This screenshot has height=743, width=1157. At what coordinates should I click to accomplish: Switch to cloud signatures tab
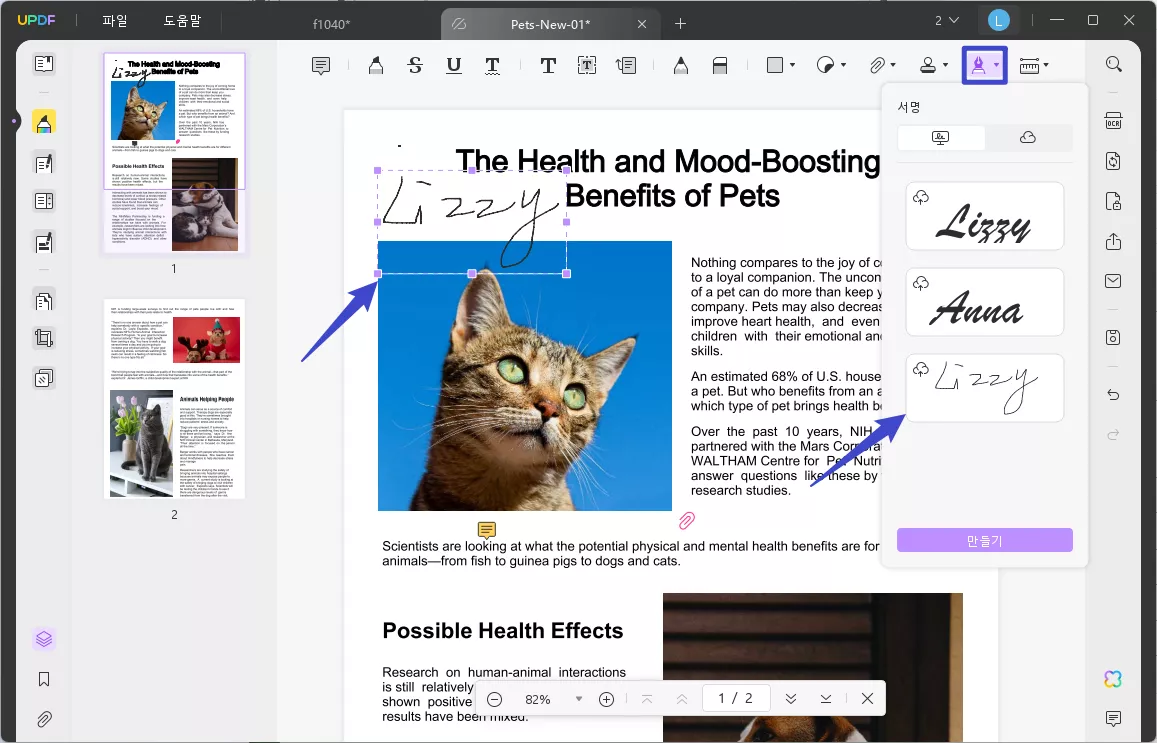[x=1028, y=138]
